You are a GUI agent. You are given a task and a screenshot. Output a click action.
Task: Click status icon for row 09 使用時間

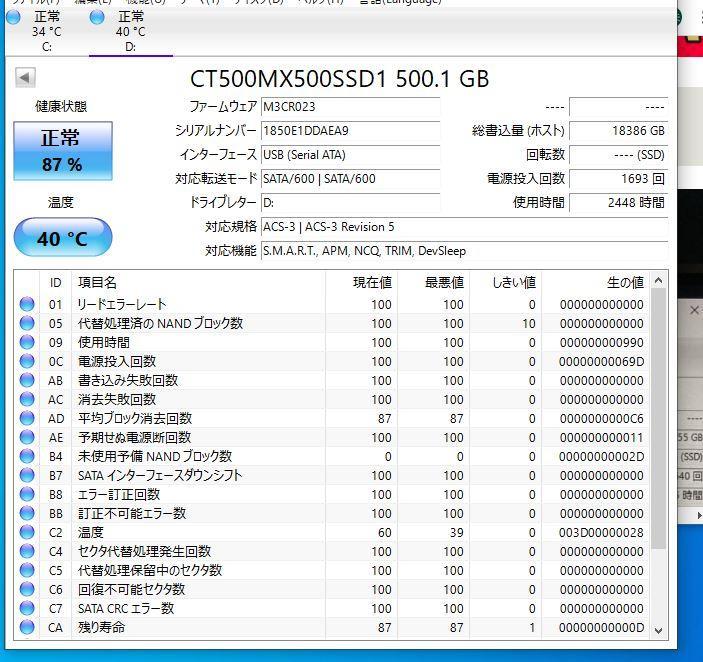click(x=27, y=342)
